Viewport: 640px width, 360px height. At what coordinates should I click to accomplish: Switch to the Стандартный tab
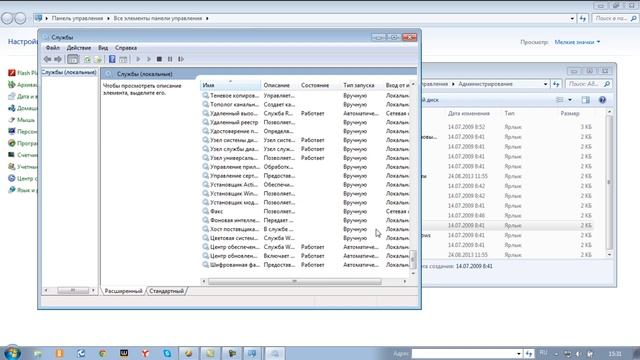coord(167,291)
